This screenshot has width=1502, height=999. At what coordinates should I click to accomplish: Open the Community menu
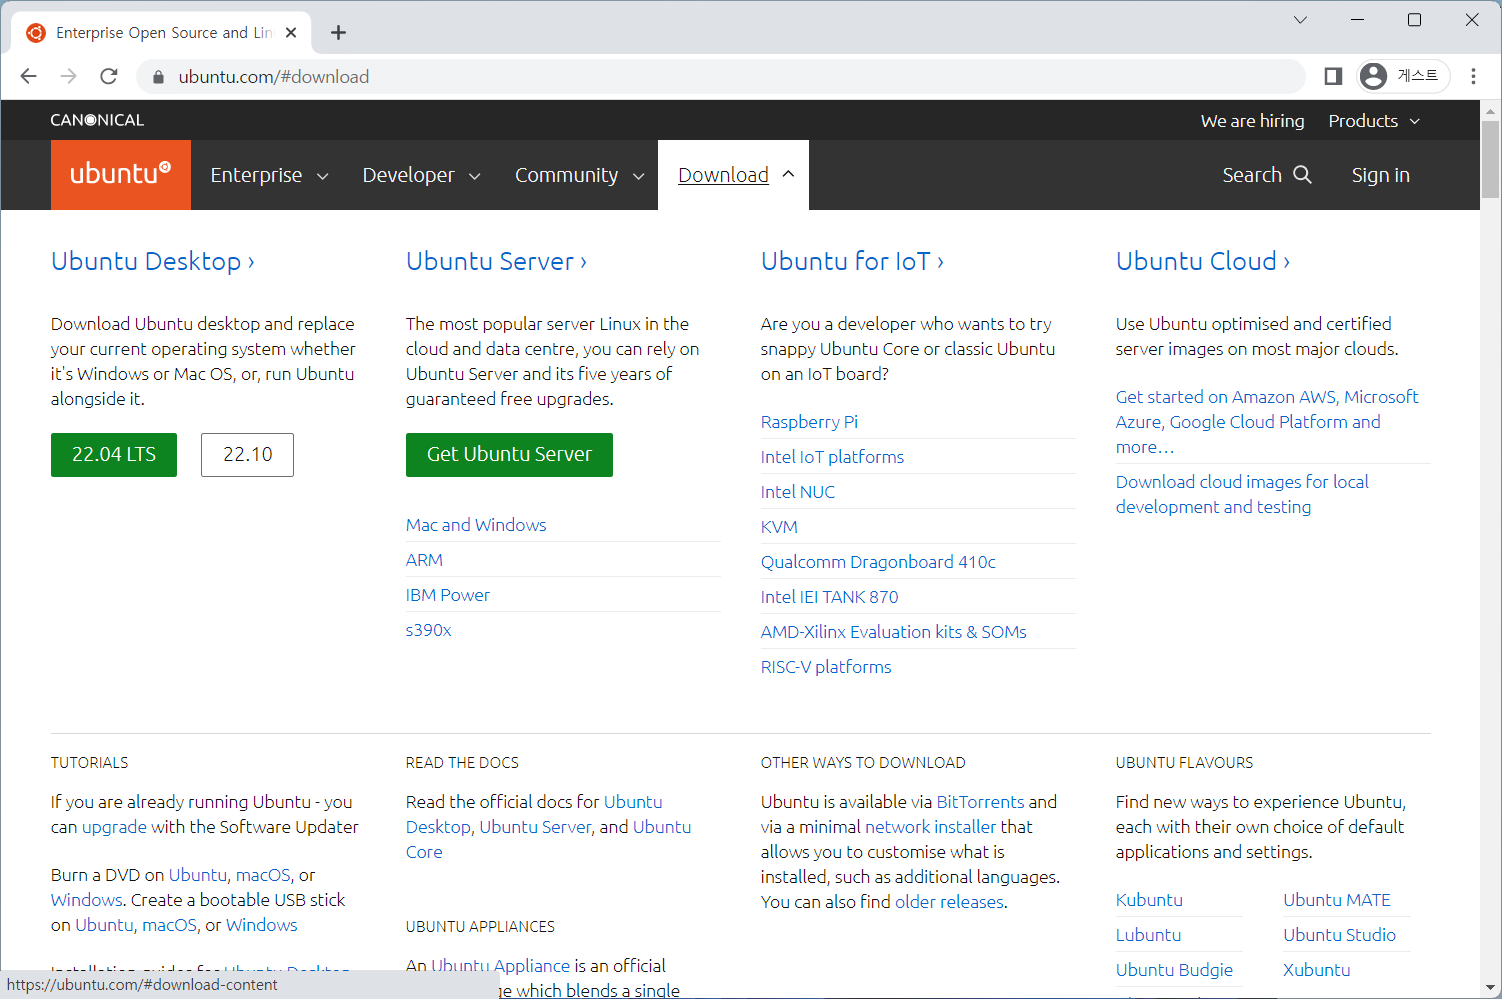[x=579, y=176]
